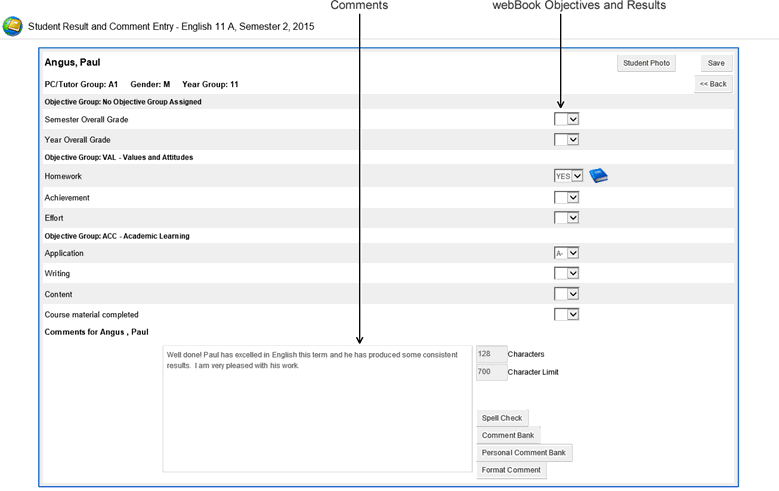Click the 'Objective Group: VAL - Values and Attitudes' header
This screenshot has width=779, height=491.
(119, 157)
